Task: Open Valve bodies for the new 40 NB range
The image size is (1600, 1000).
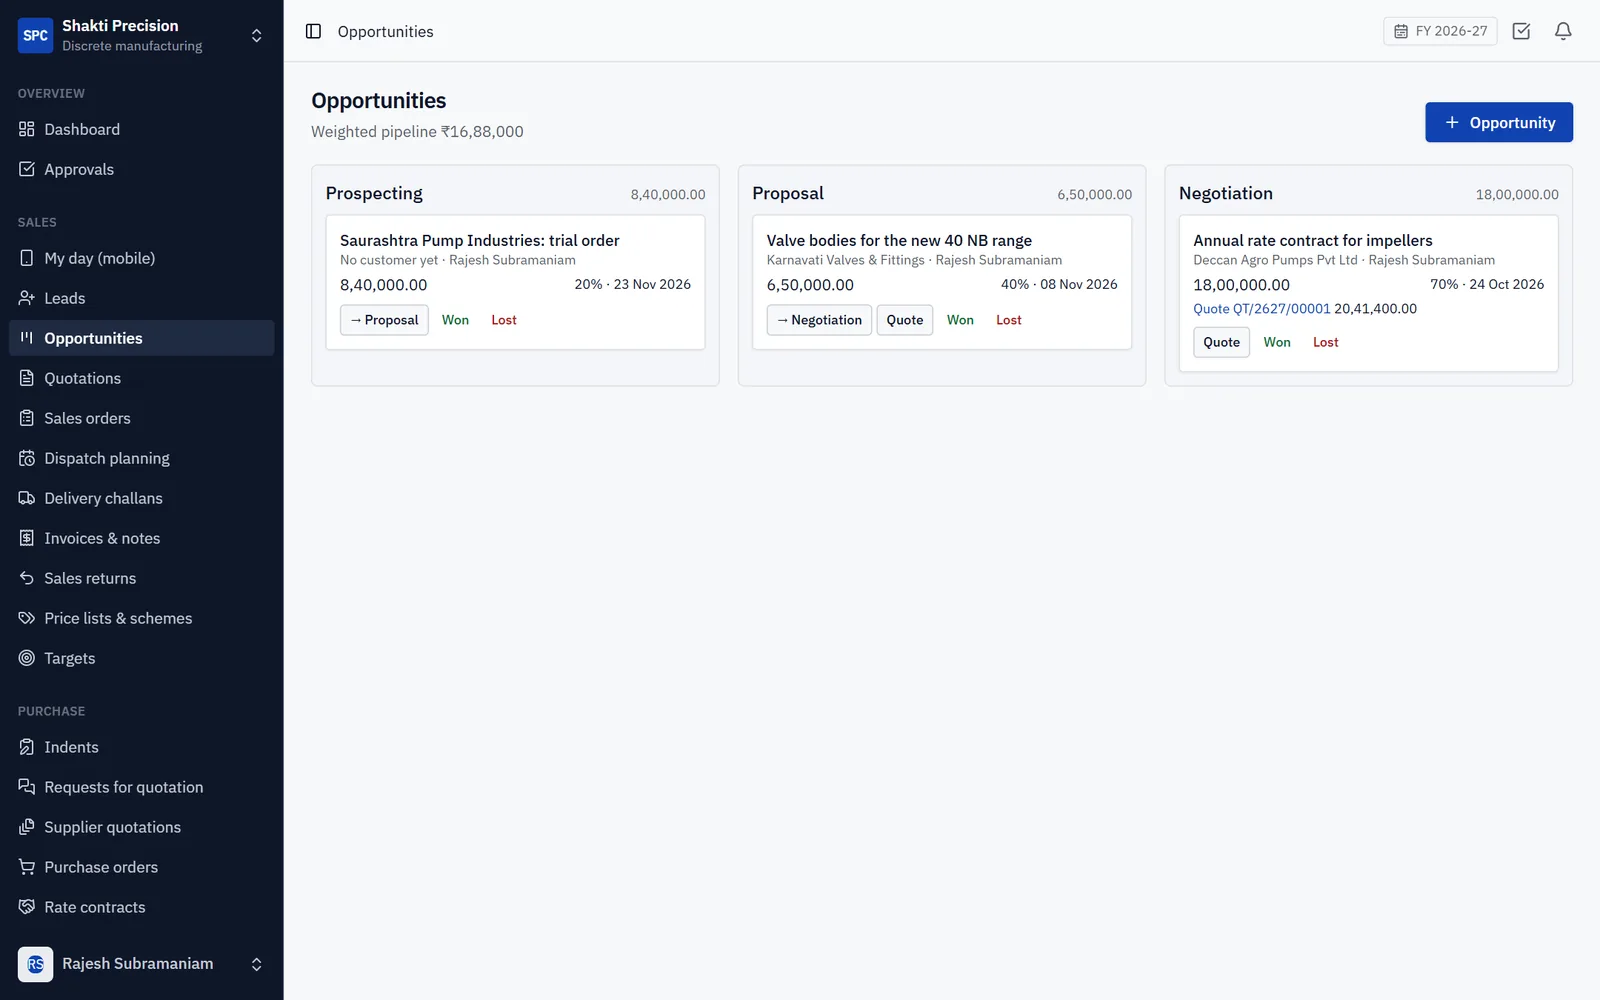Action: tap(899, 240)
